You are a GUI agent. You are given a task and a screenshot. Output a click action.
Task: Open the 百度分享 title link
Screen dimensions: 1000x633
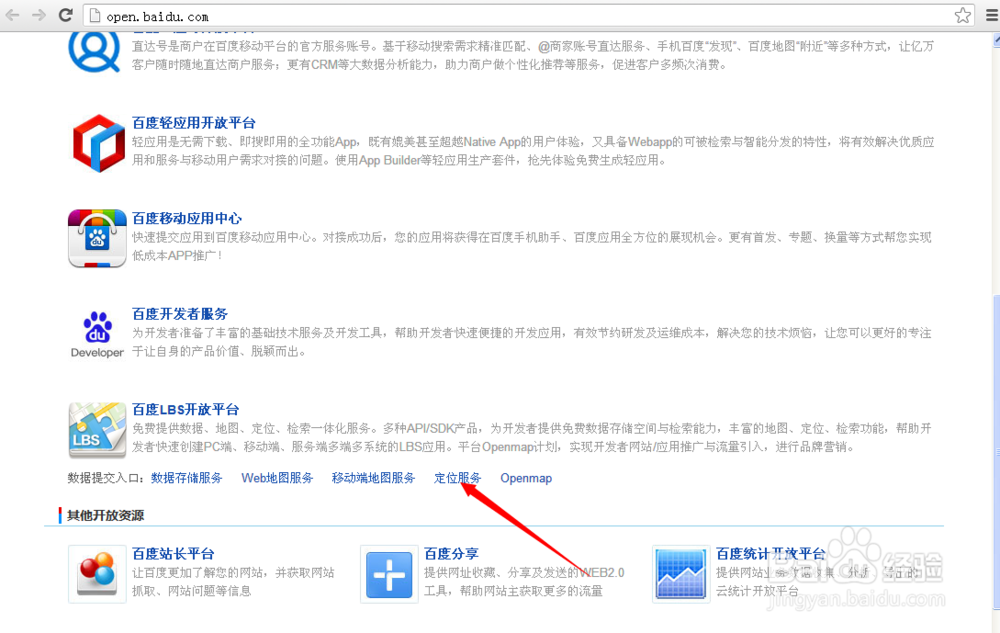tap(452, 554)
